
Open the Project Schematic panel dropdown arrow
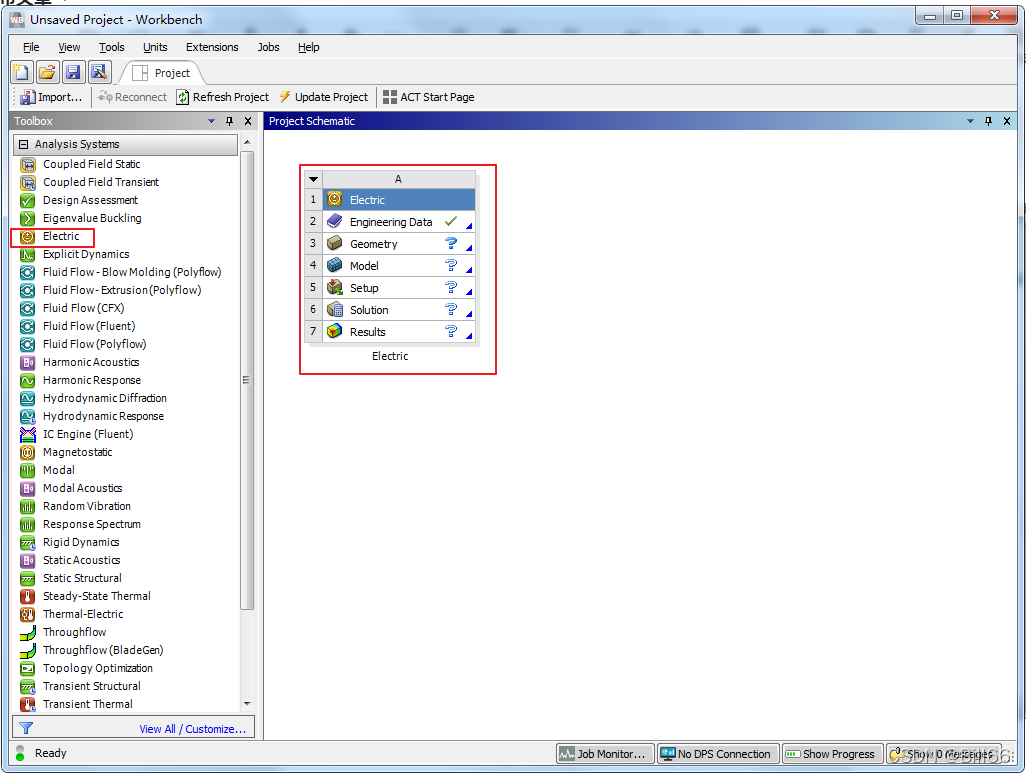click(x=970, y=121)
